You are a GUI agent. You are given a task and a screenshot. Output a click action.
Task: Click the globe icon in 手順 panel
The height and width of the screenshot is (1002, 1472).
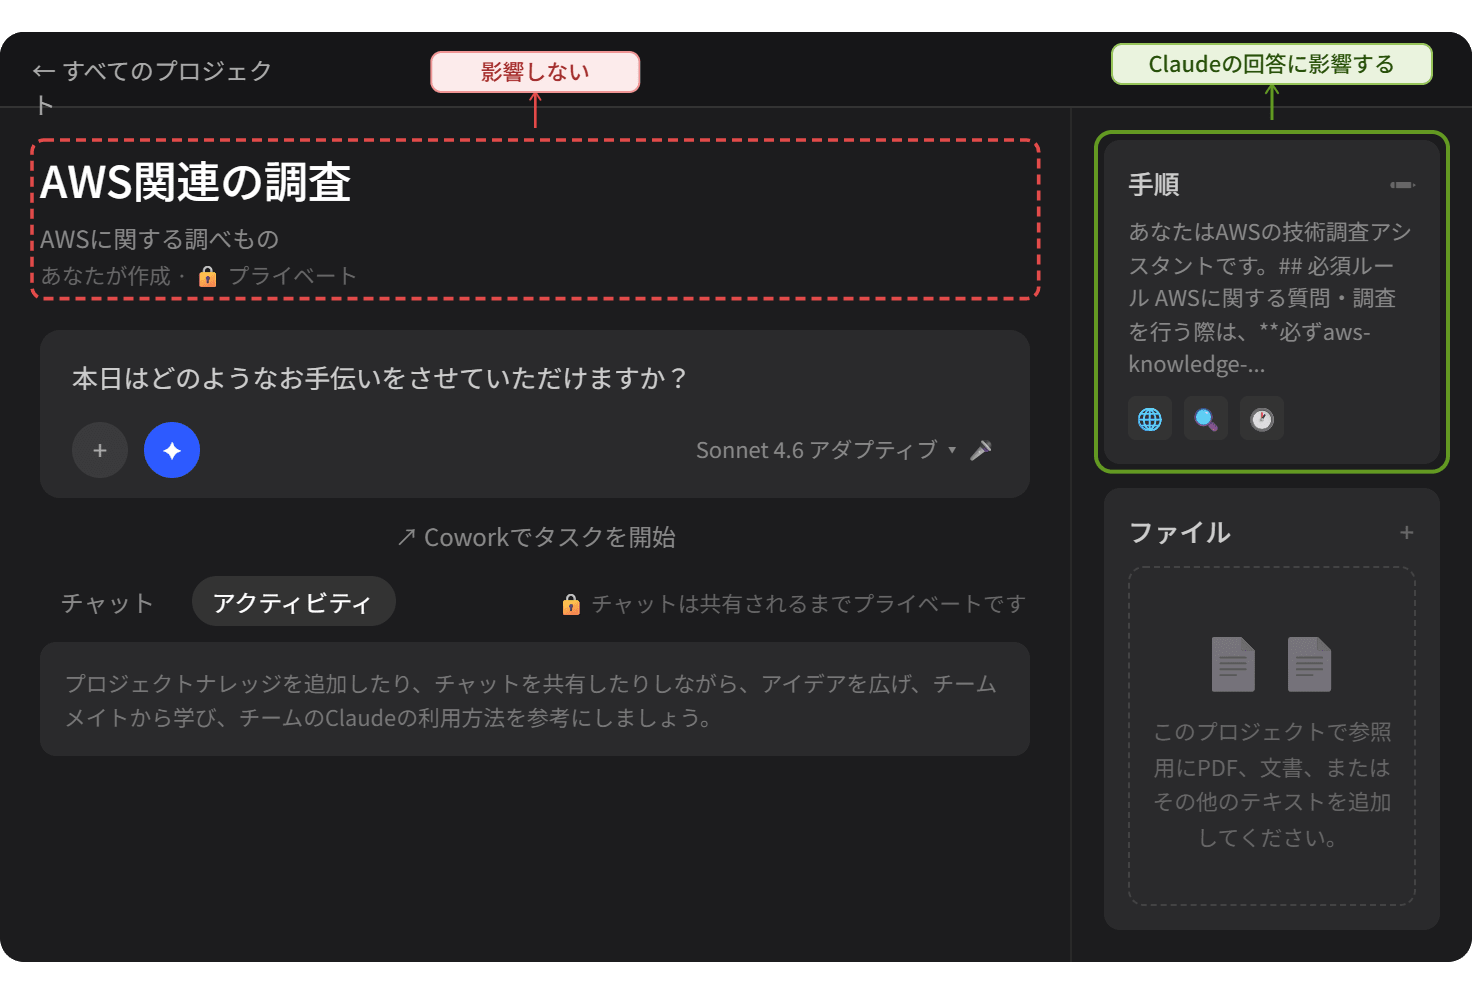point(1150,419)
